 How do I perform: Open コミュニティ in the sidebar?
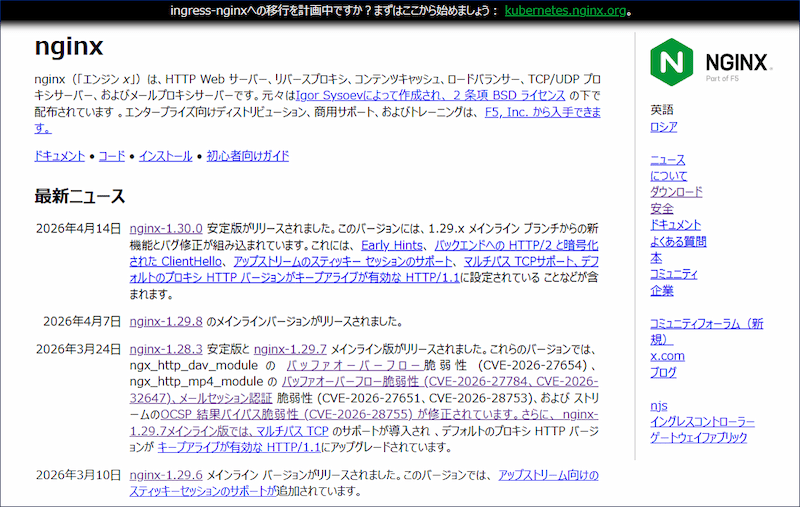click(x=673, y=274)
